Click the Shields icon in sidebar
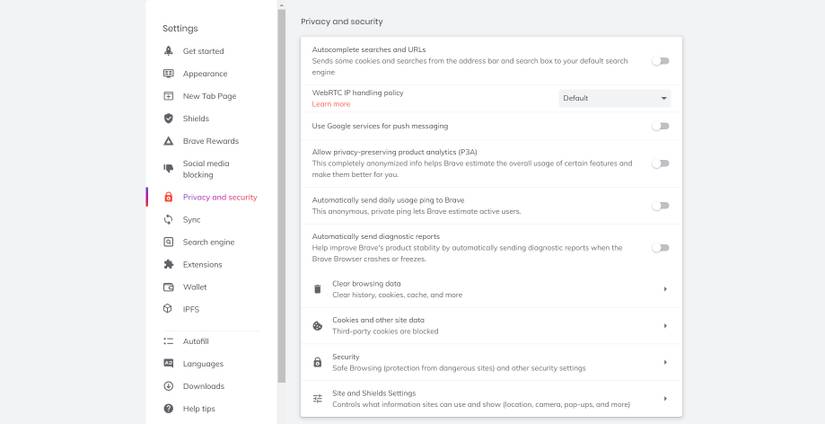 (x=168, y=119)
